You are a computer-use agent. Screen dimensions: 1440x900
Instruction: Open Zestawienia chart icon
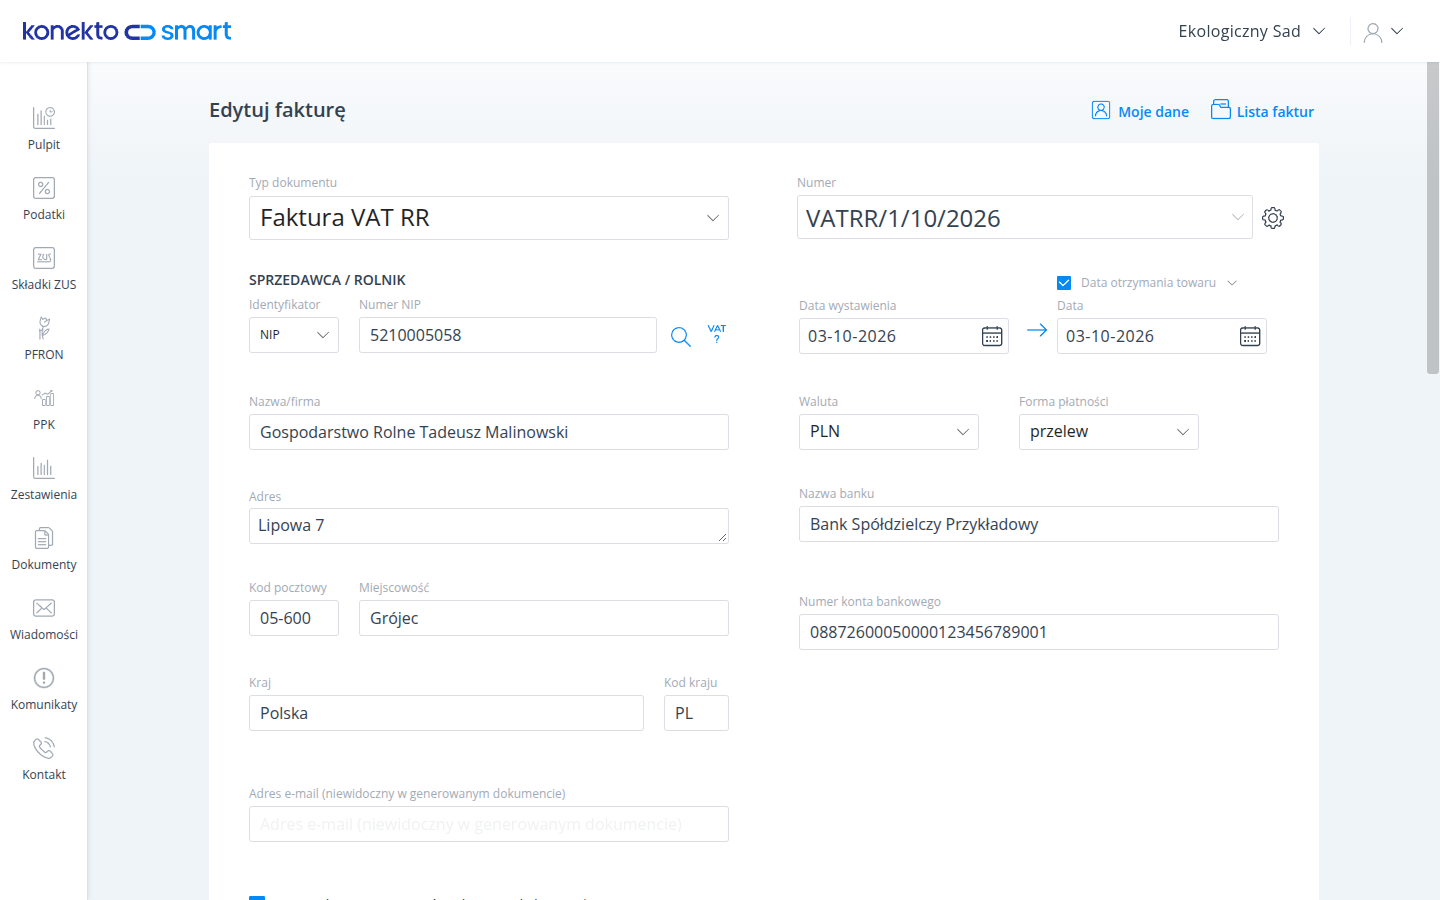tap(44, 468)
